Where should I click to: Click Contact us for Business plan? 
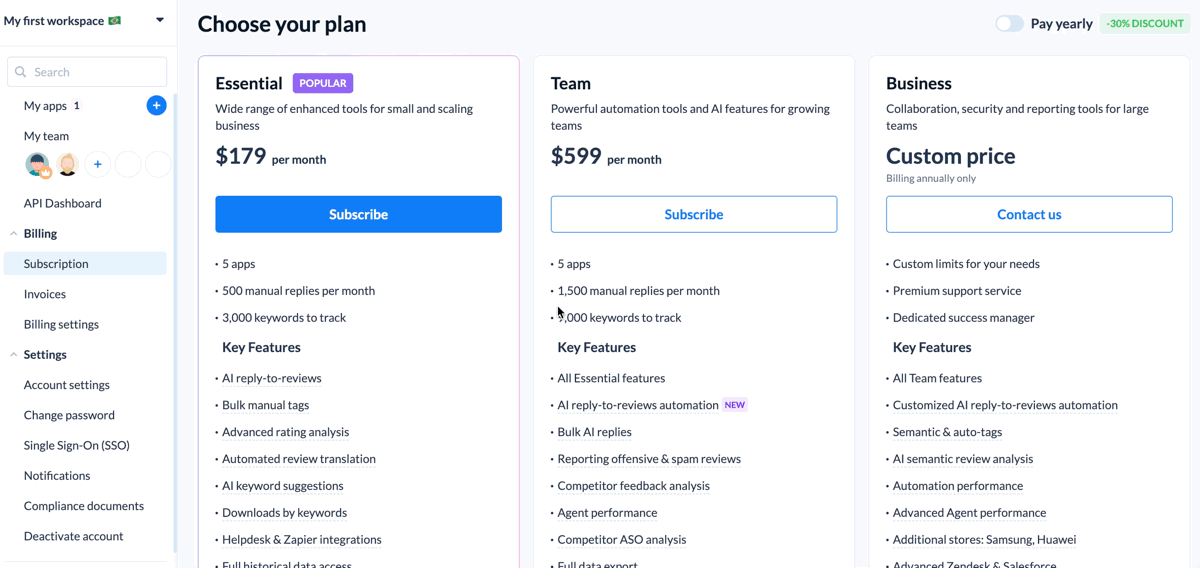coord(1029,214)
